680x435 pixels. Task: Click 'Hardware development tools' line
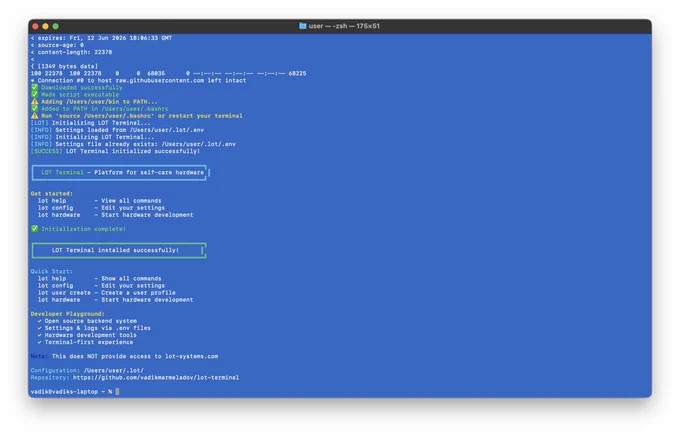[x=87, y=335]
